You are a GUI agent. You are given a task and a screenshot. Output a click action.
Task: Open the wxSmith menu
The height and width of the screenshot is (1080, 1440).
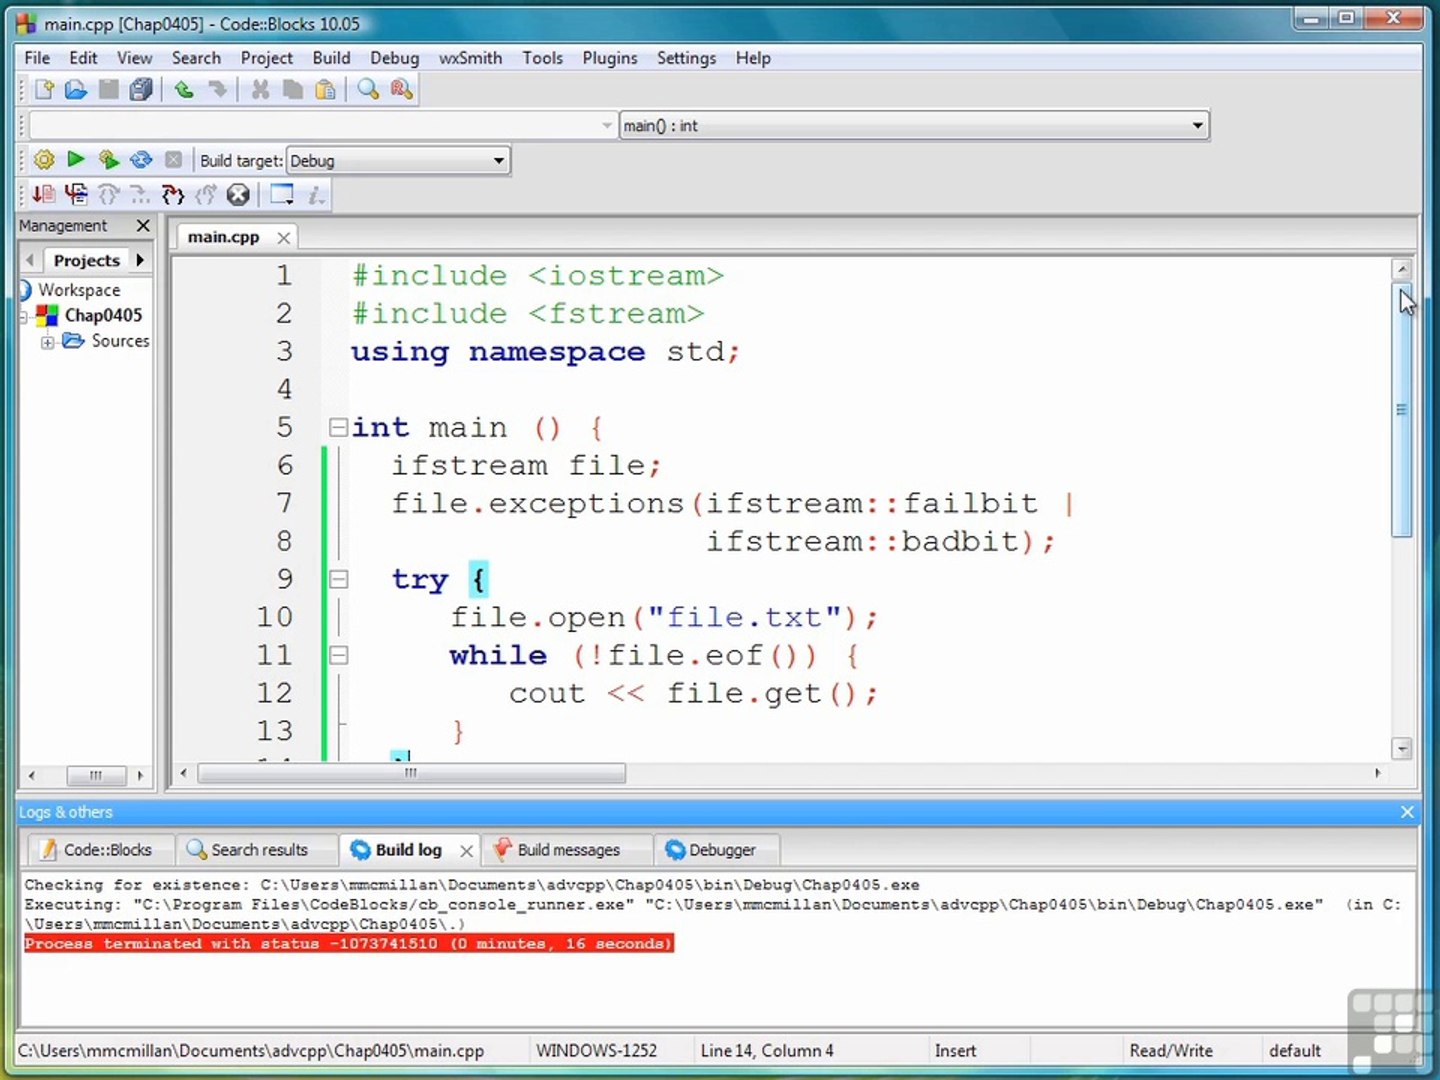tap(470, 58)
